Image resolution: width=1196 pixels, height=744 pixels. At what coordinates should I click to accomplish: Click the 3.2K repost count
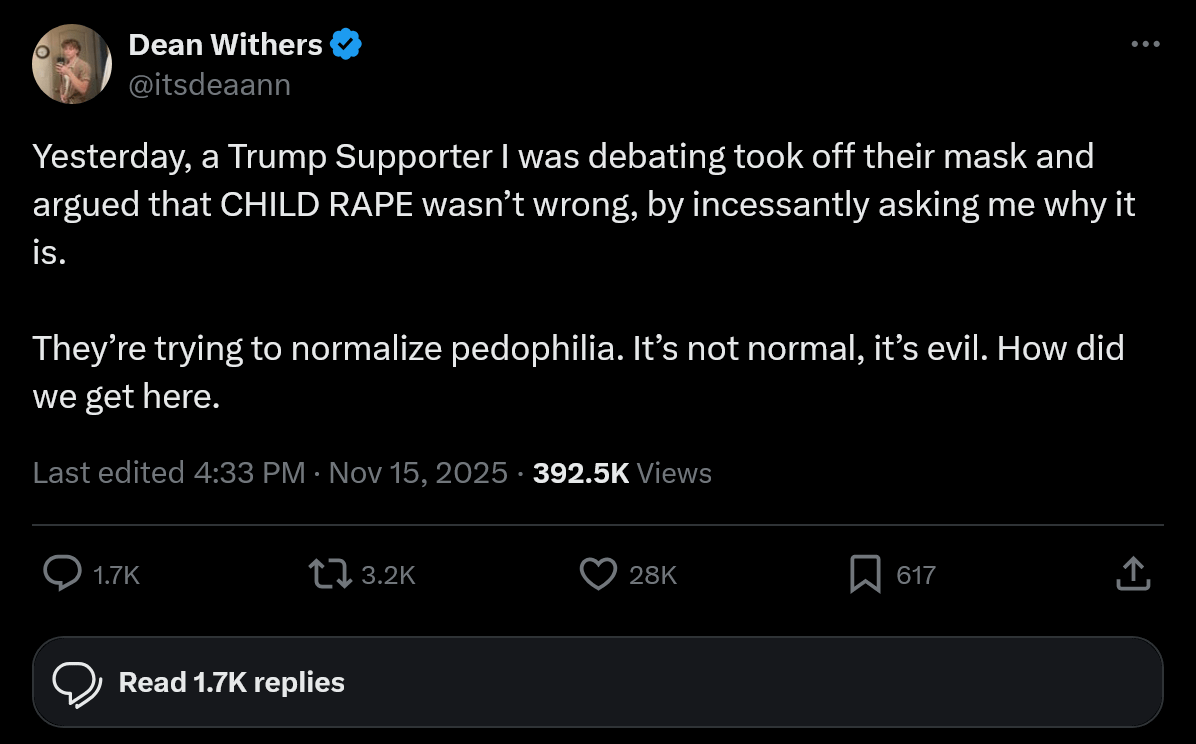387,575
